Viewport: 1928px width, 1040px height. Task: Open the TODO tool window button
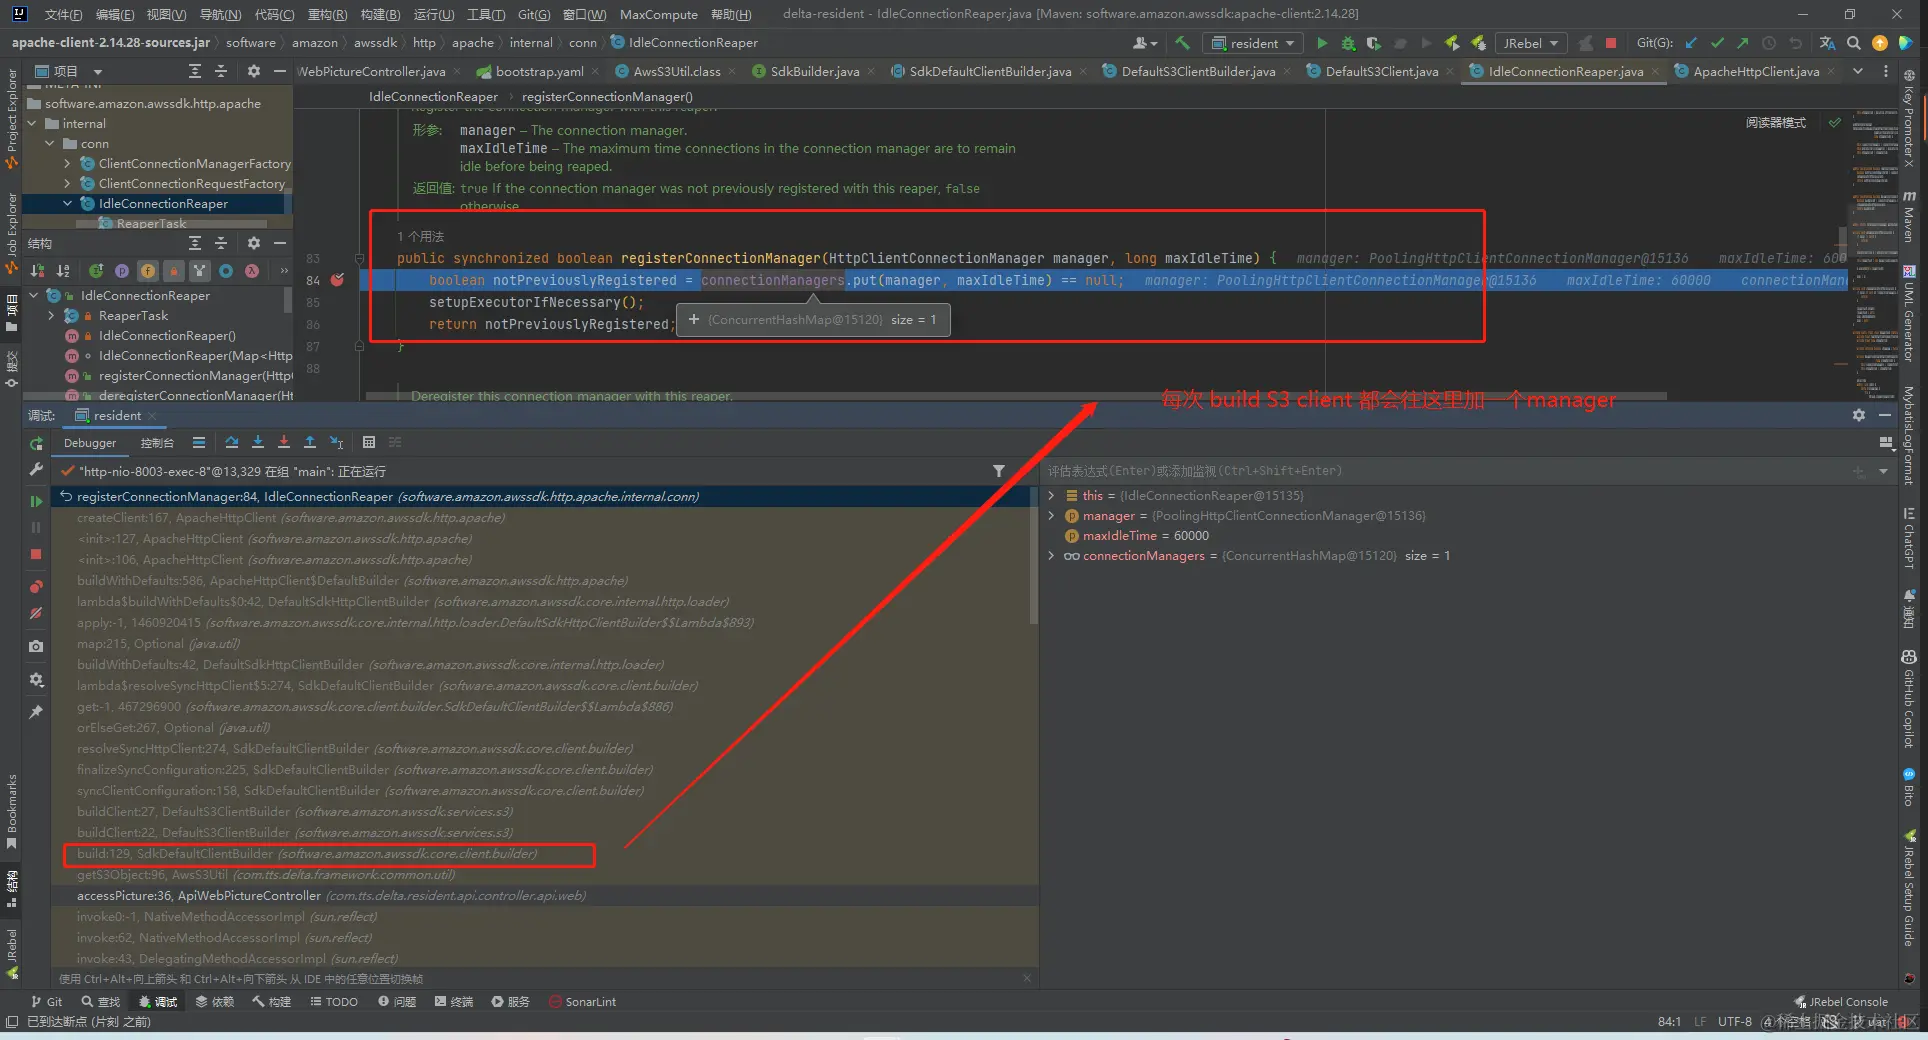(x=334, y=1002)
